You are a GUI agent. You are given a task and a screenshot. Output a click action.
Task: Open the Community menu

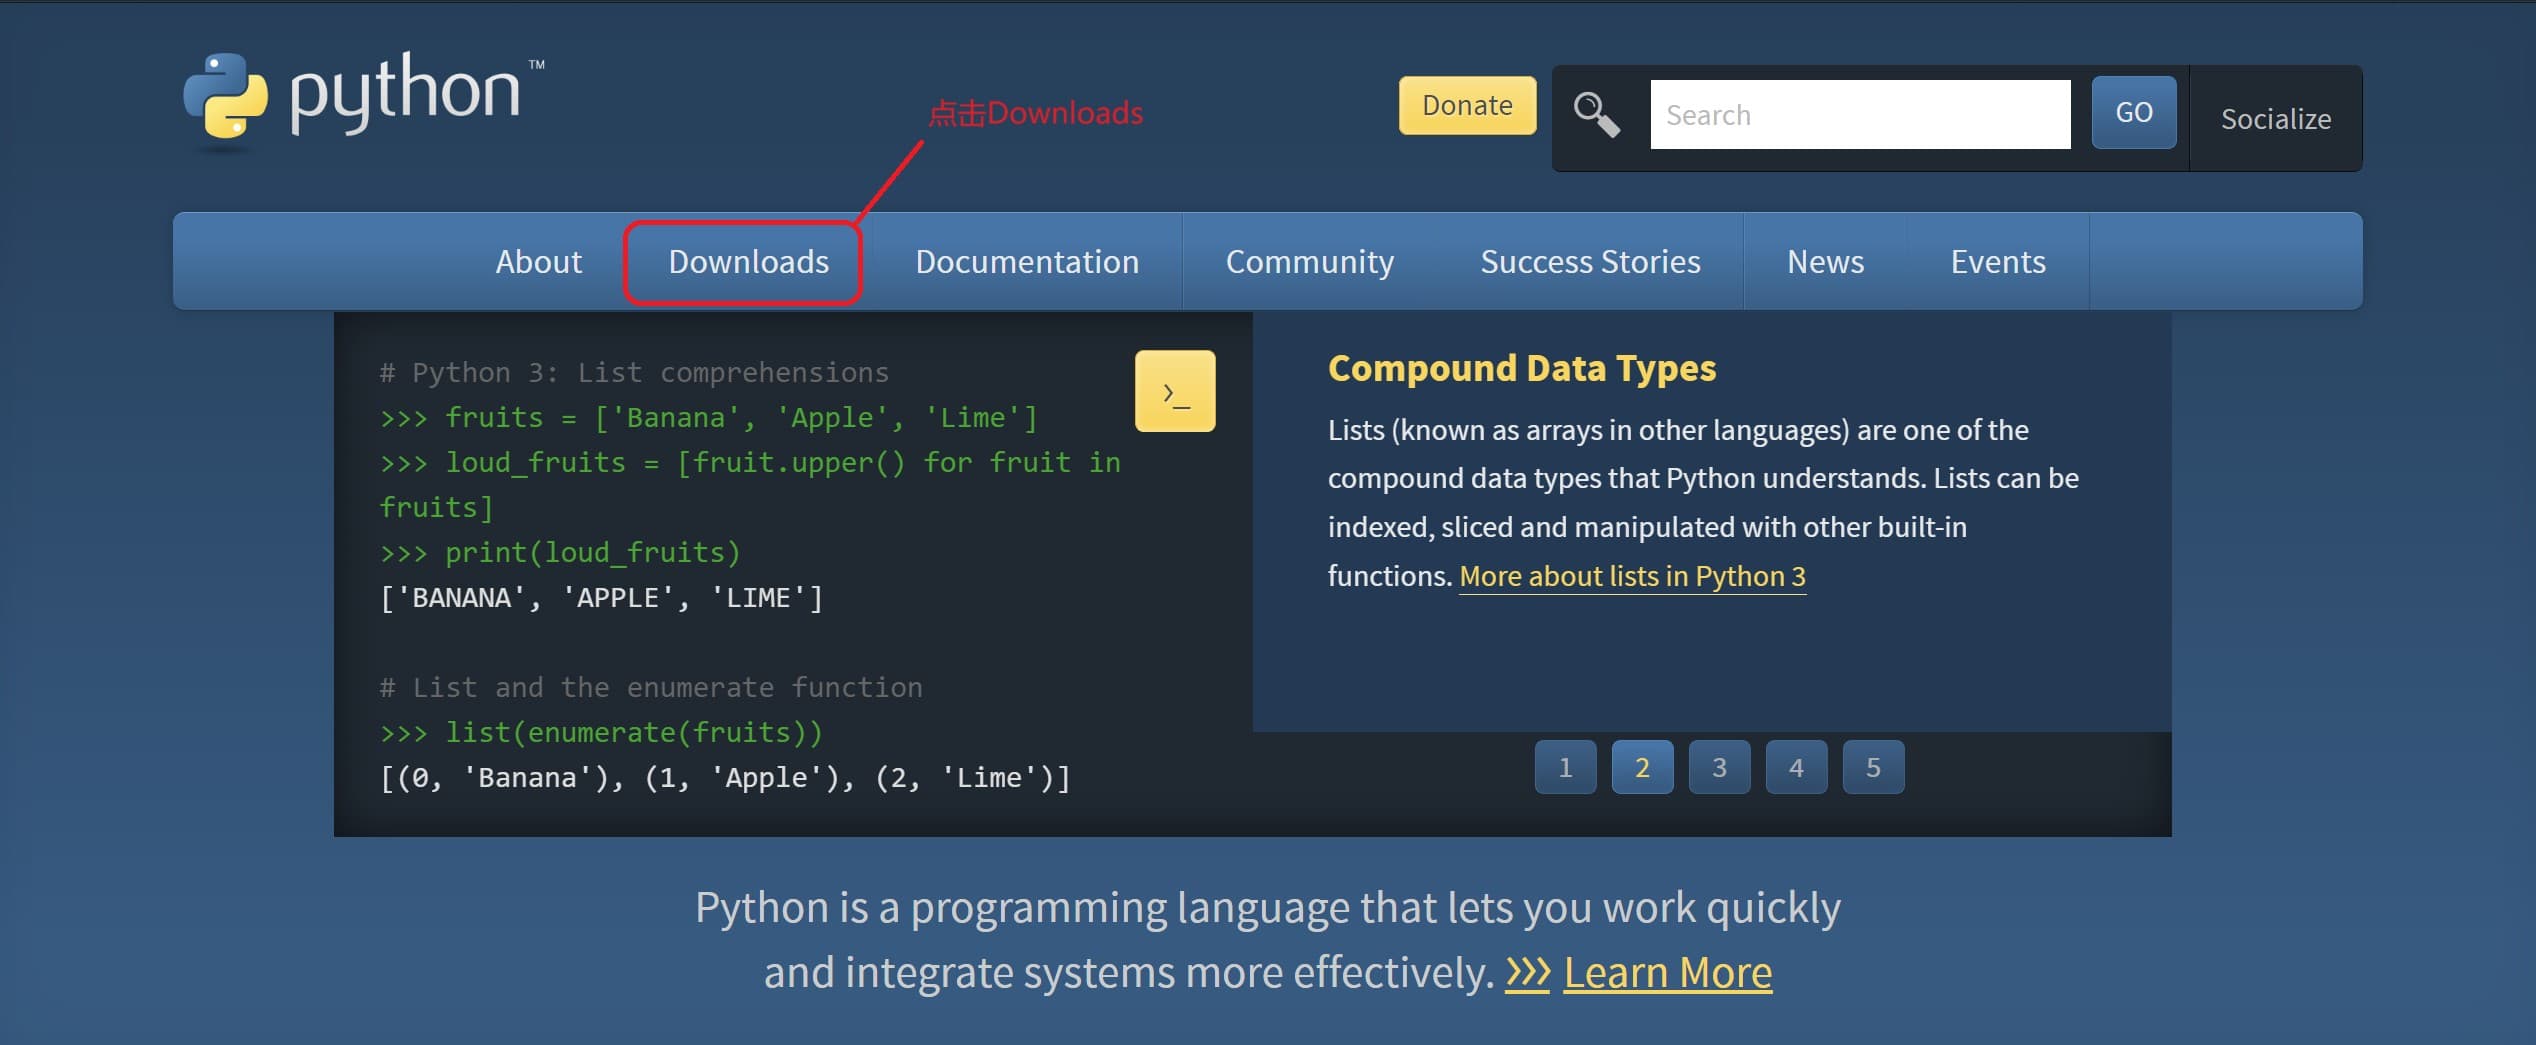(x=1309, y=261)
